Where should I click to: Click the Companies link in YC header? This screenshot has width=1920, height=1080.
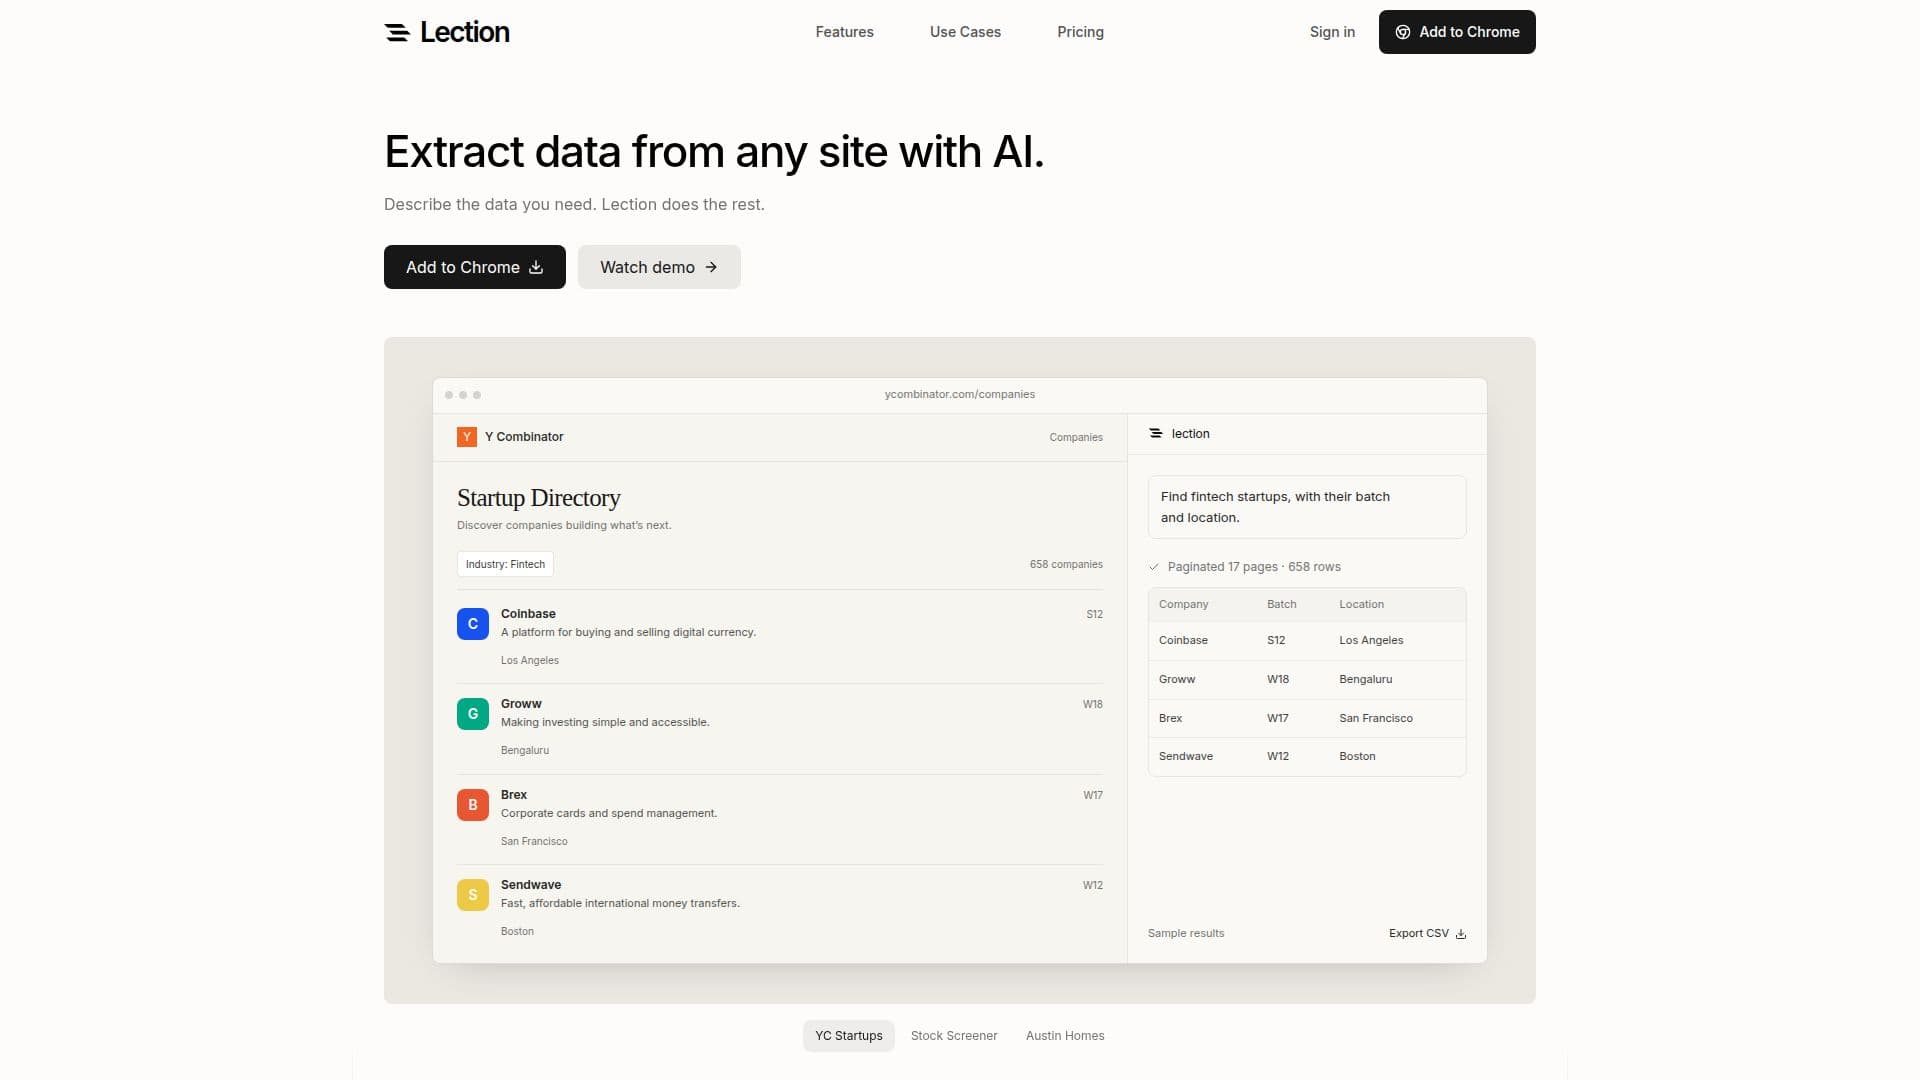(1076, 438)
